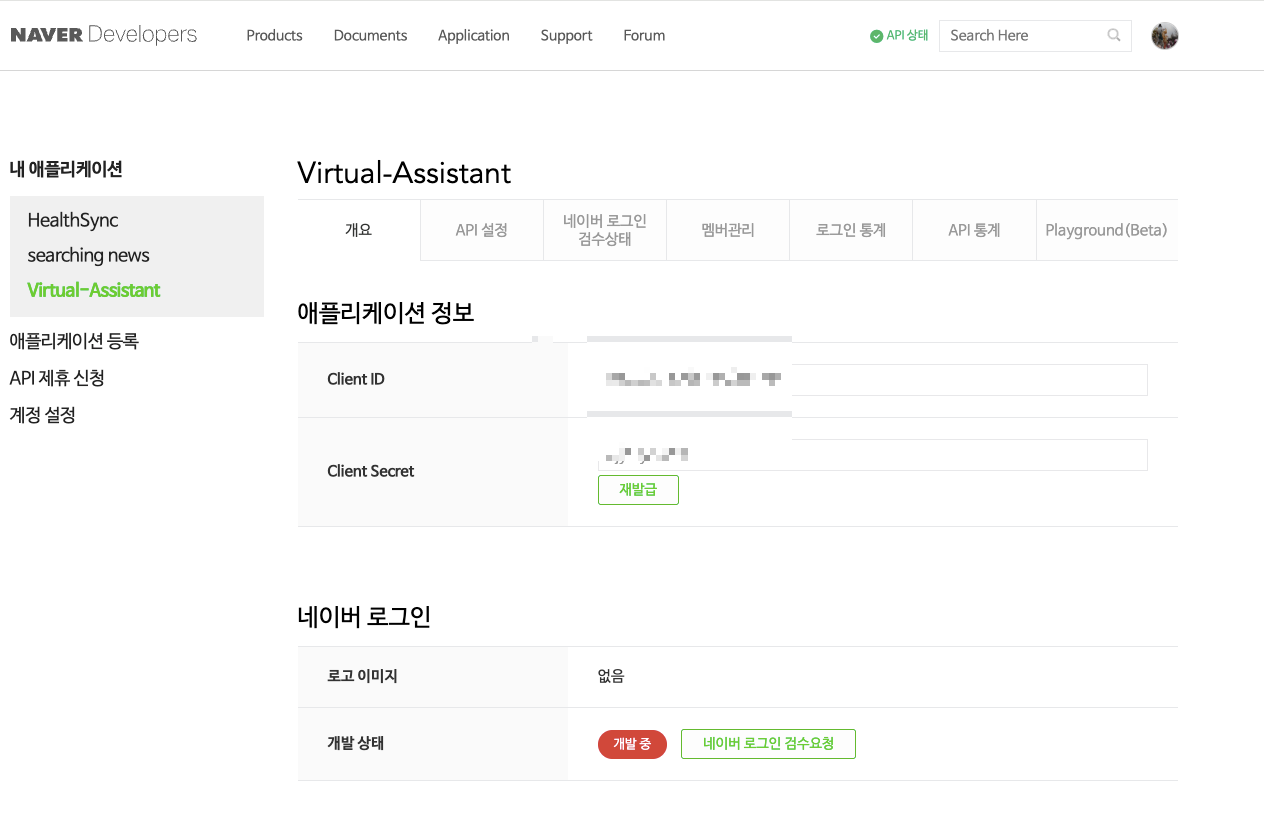Click the 네이버 로그인 section heading
The height and width of the screenshot is (836, 1264).
[x=364, y=617]
